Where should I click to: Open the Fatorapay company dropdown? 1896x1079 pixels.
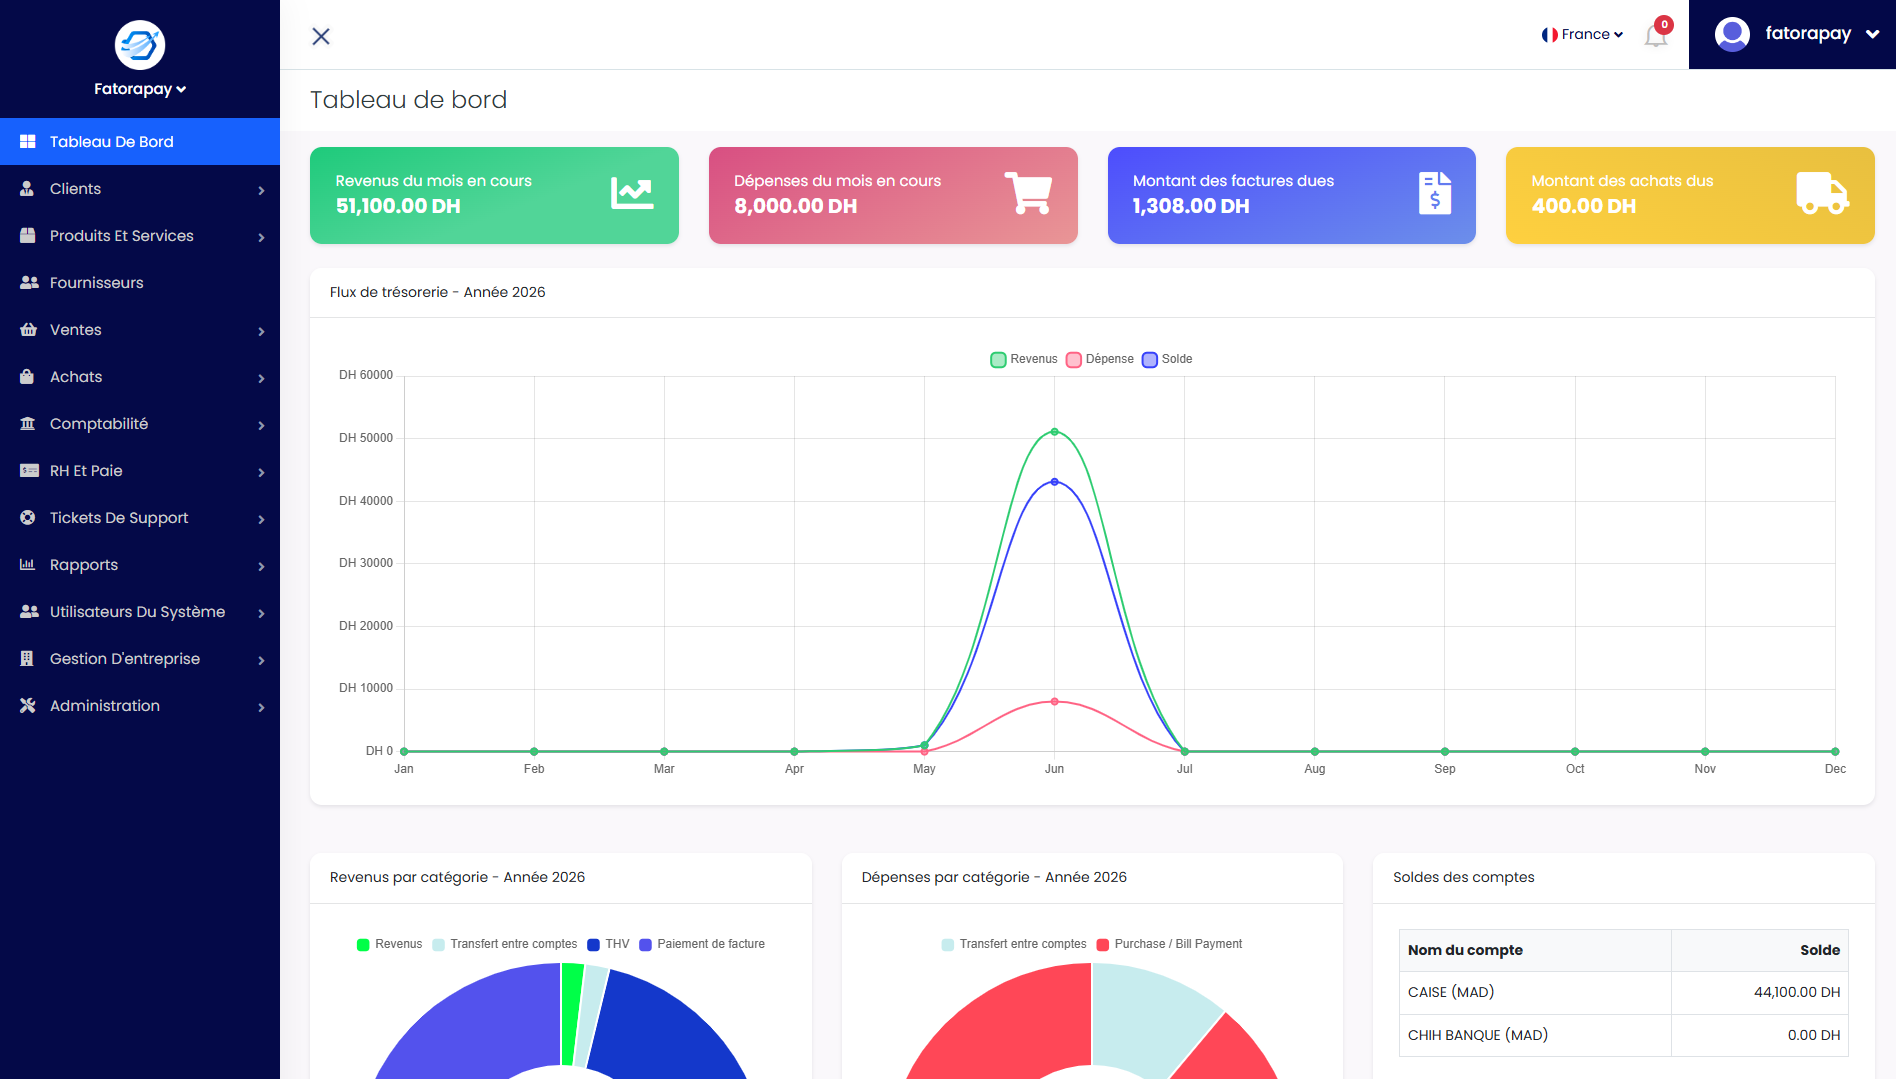140,89
